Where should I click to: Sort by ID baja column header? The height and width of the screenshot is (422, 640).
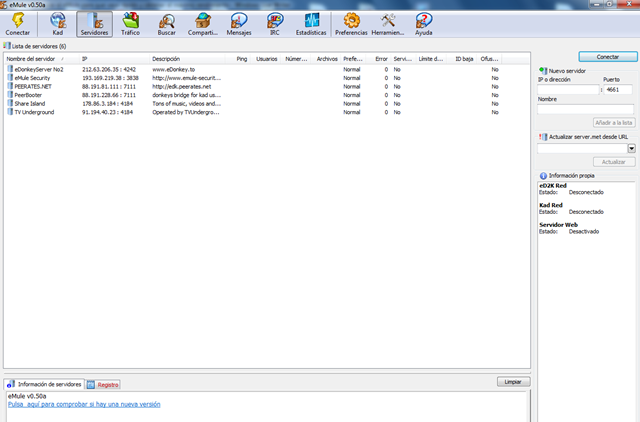pos(462,59)
